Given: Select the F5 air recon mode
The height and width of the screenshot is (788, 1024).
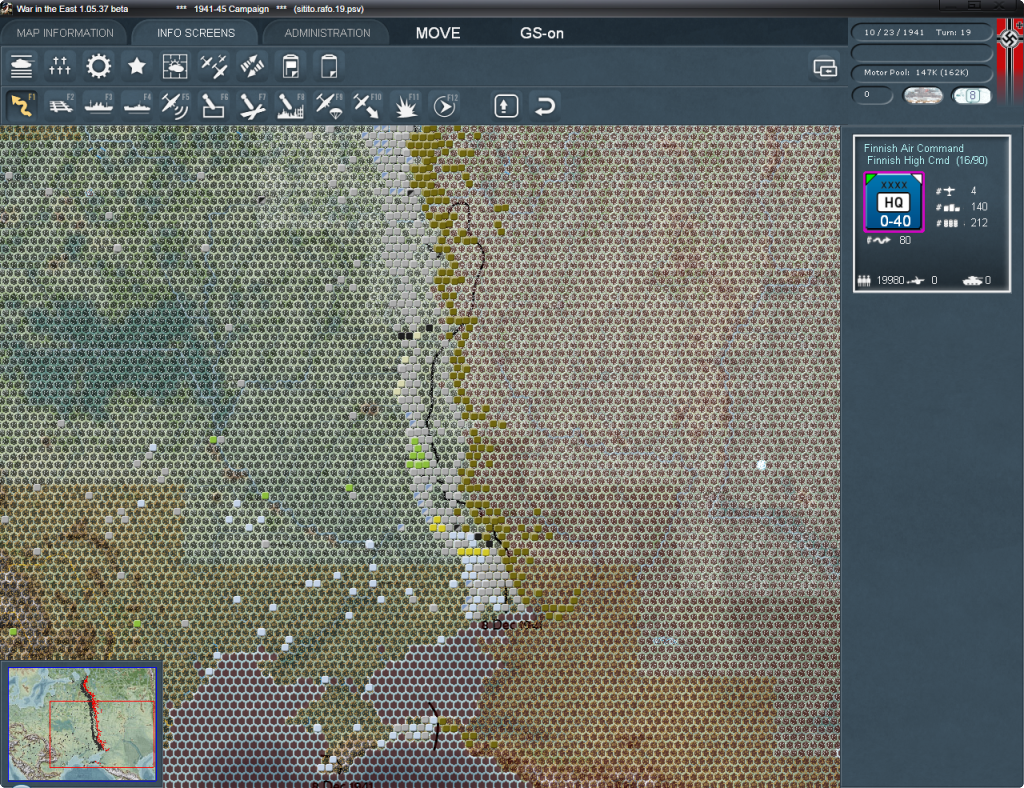Looking at the screenshot, I should (175, 106).
